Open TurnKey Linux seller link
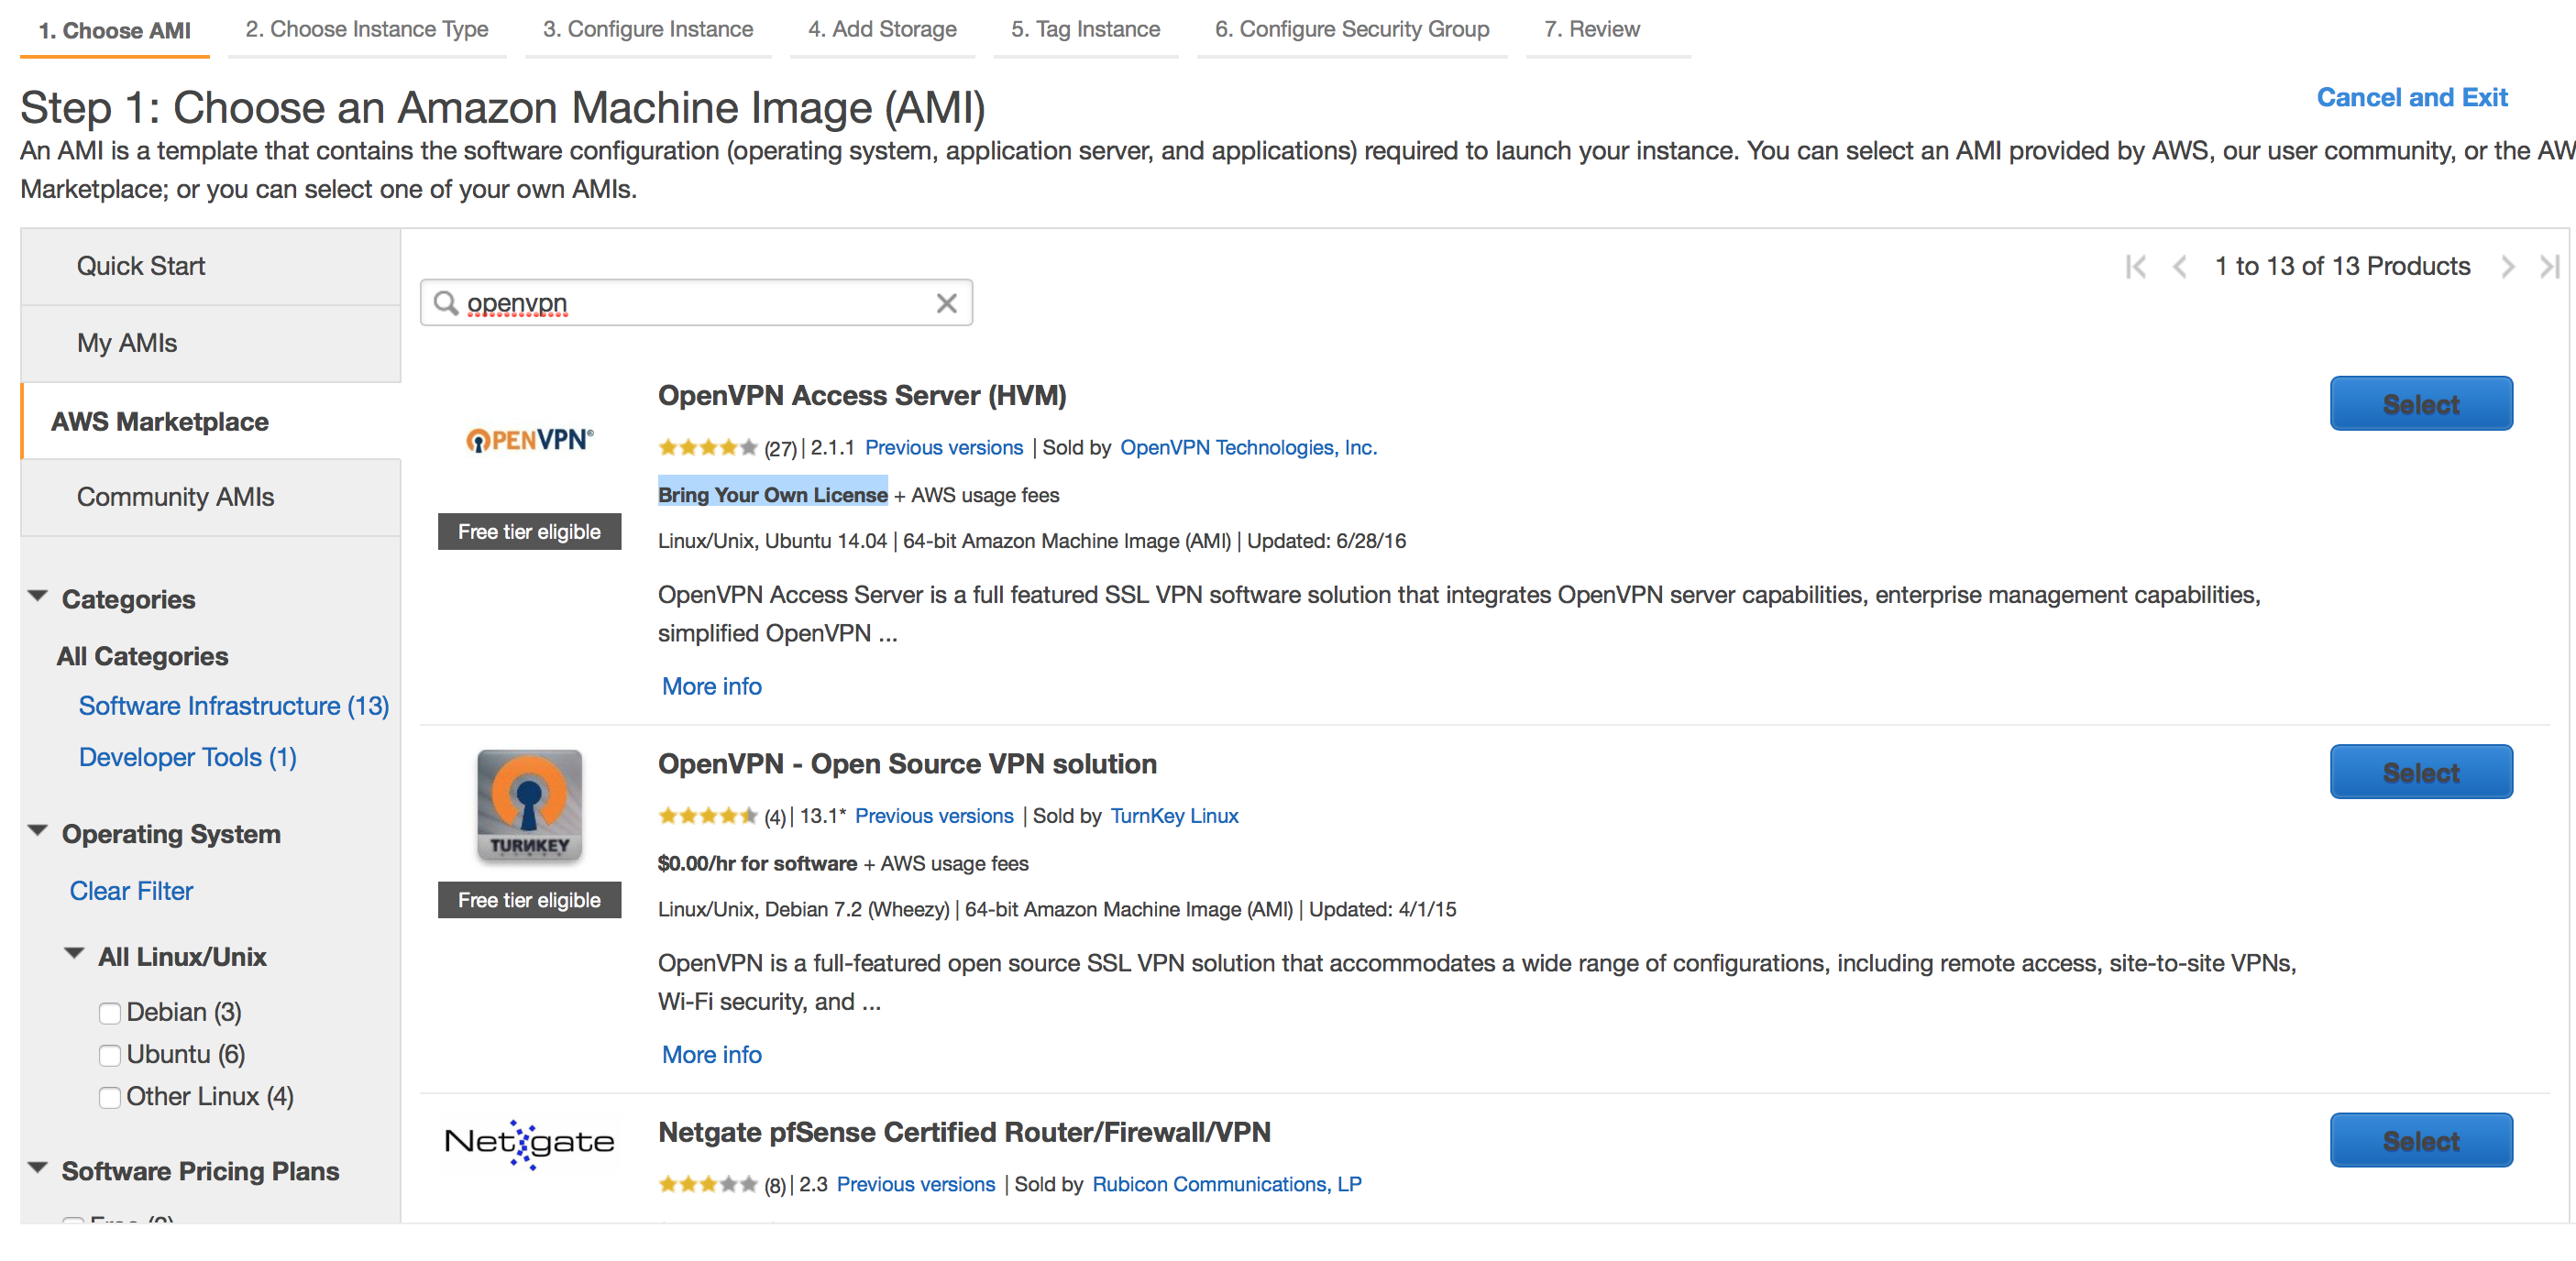This screenshot has width=2576, height=1261. click(1174, 815)
